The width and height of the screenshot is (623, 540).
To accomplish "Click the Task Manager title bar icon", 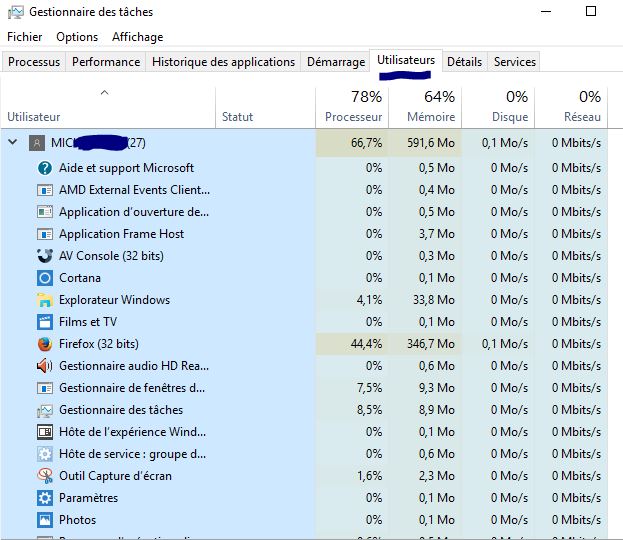I will pyautogui.click(x=15, y=12).
